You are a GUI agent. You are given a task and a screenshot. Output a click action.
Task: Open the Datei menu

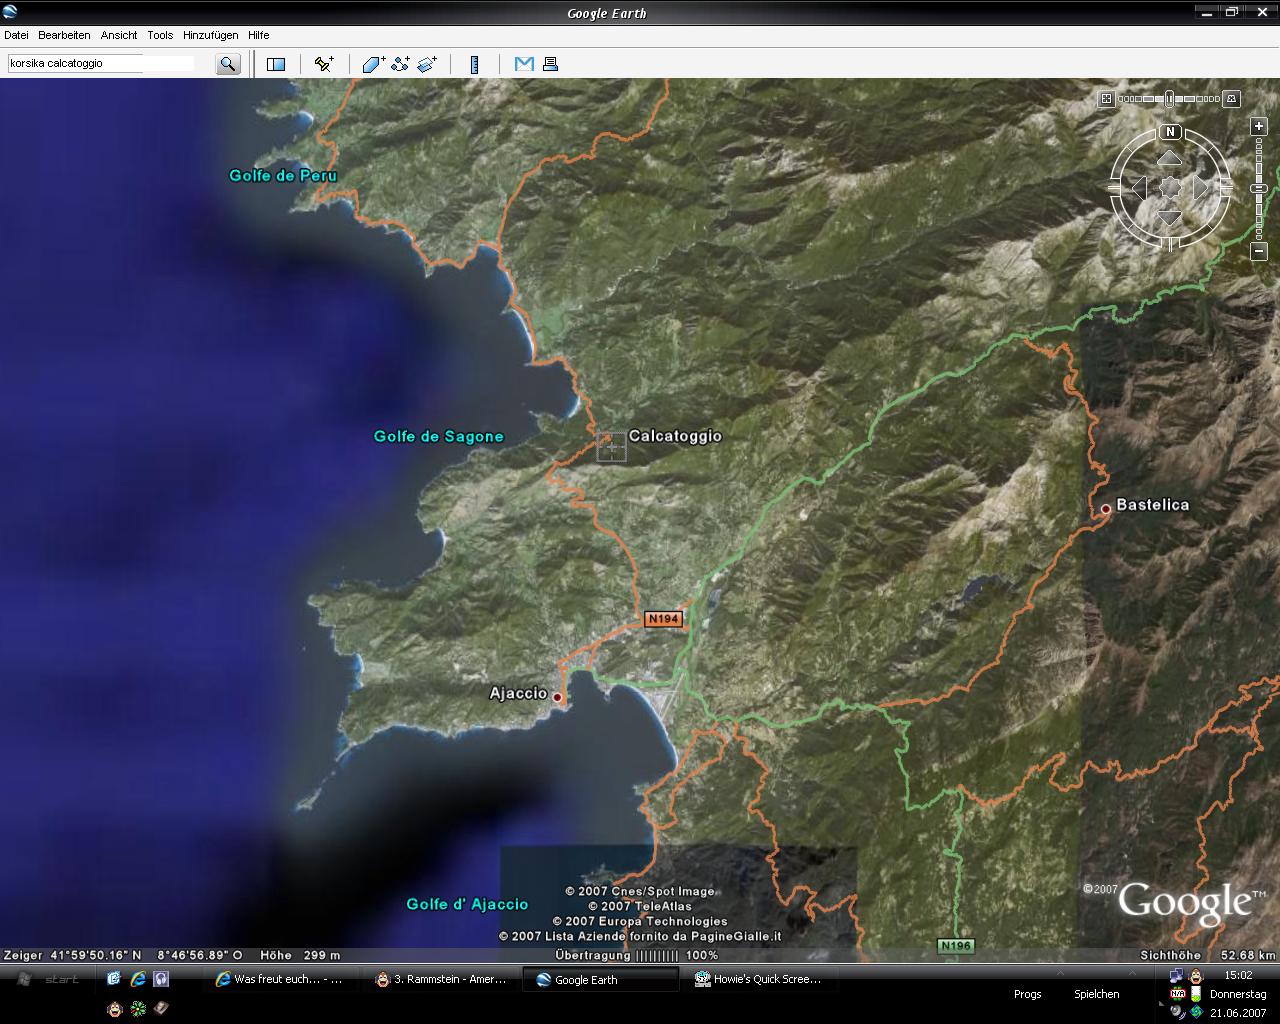click(16, 35)
